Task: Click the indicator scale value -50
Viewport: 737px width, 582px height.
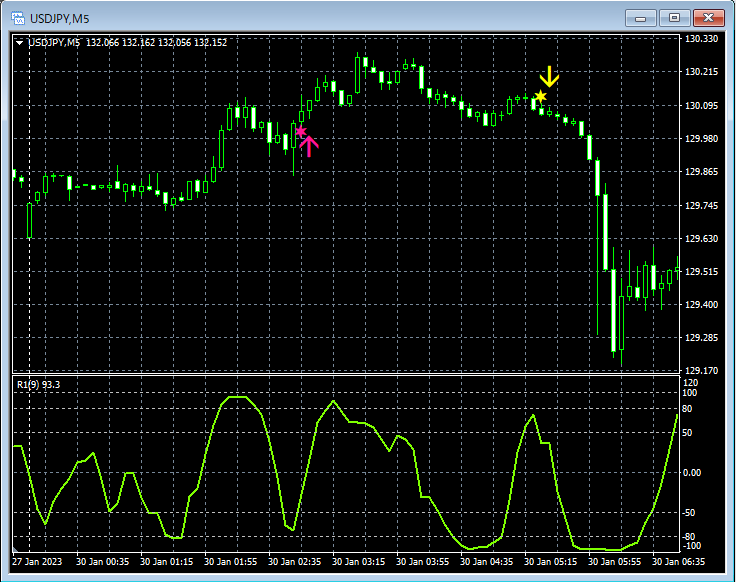Action: coord(689,513)
